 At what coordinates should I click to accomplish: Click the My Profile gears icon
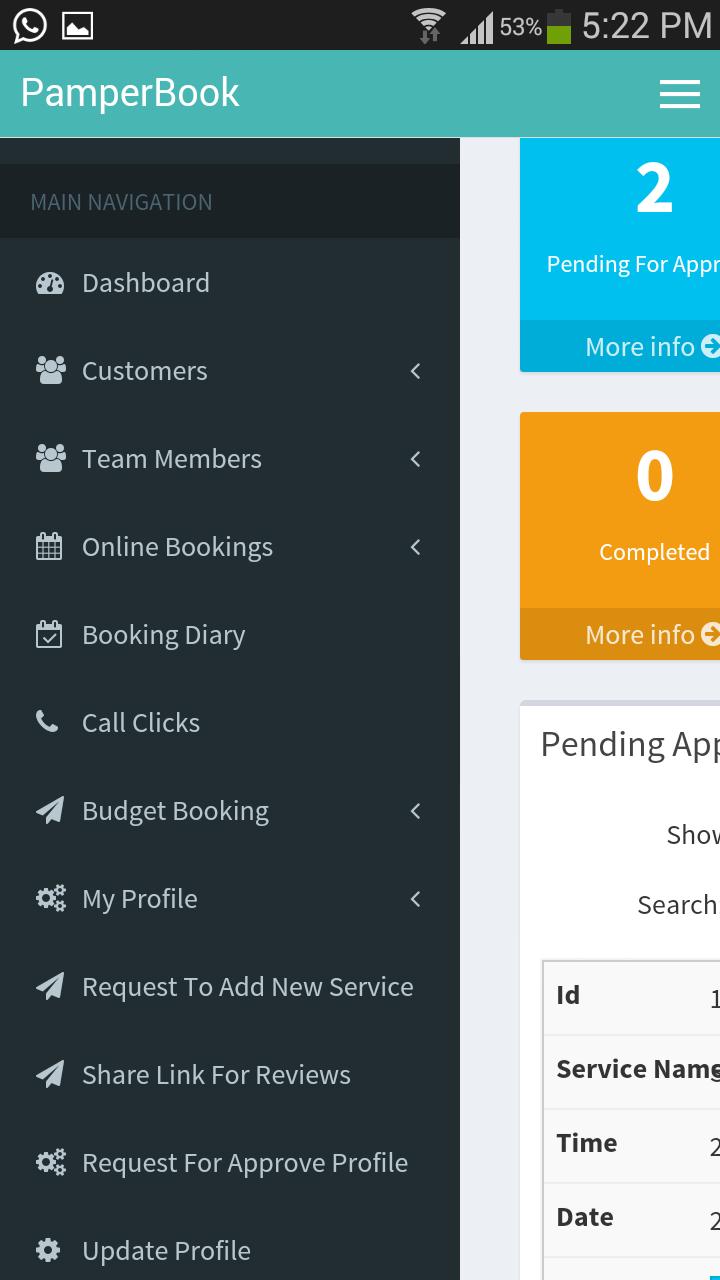click(x=50, y=898)
